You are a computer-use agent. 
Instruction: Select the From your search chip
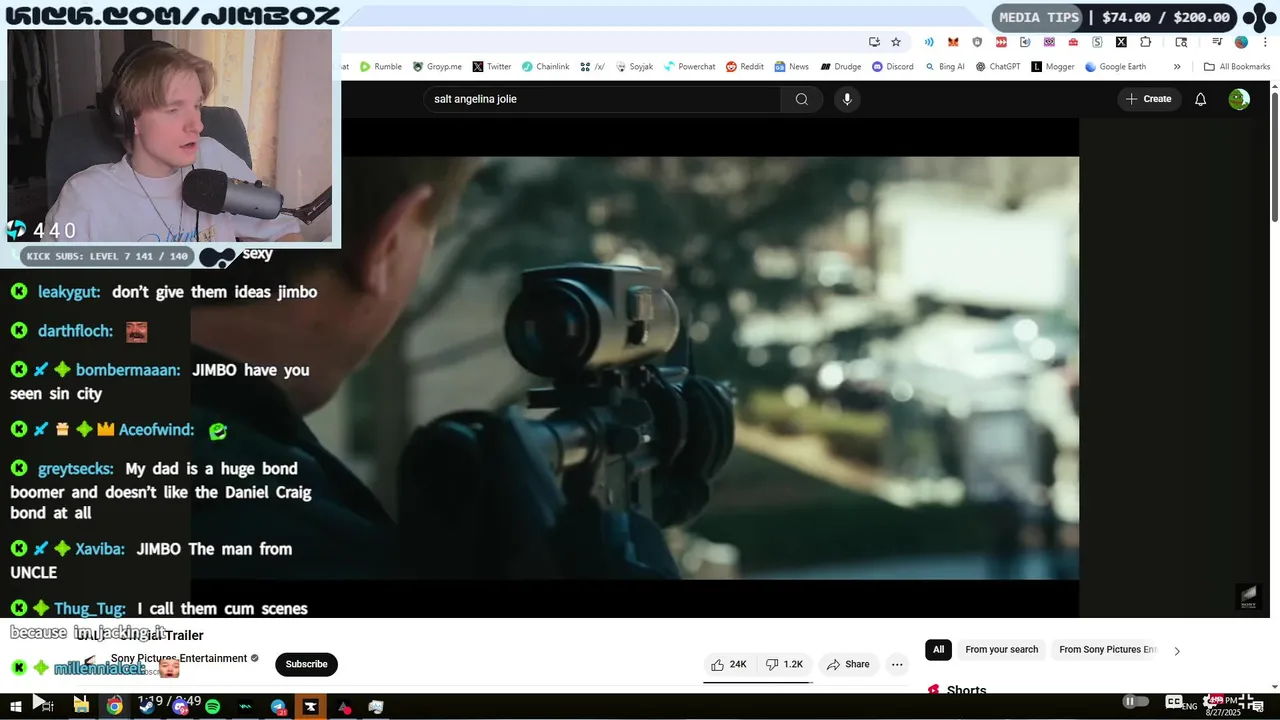coord(1001,650)
